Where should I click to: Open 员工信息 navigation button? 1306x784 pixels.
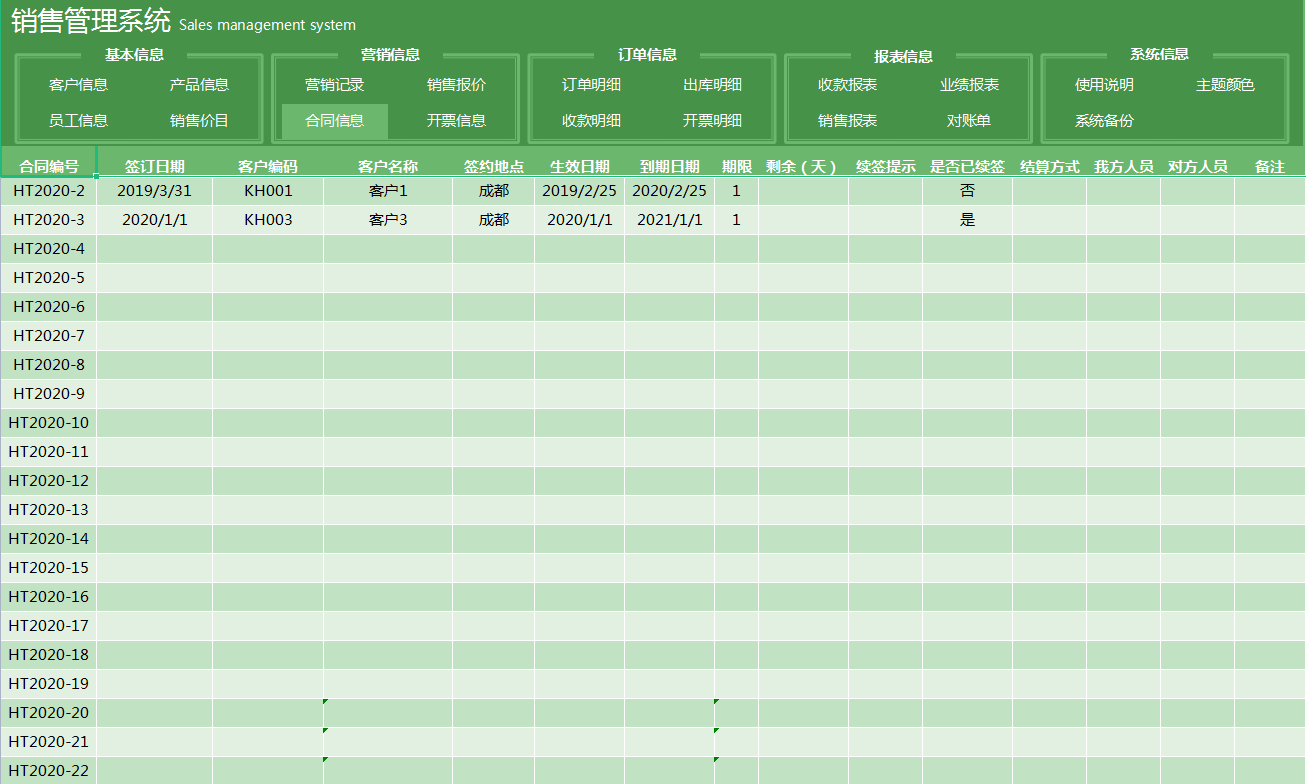point(78,121)
